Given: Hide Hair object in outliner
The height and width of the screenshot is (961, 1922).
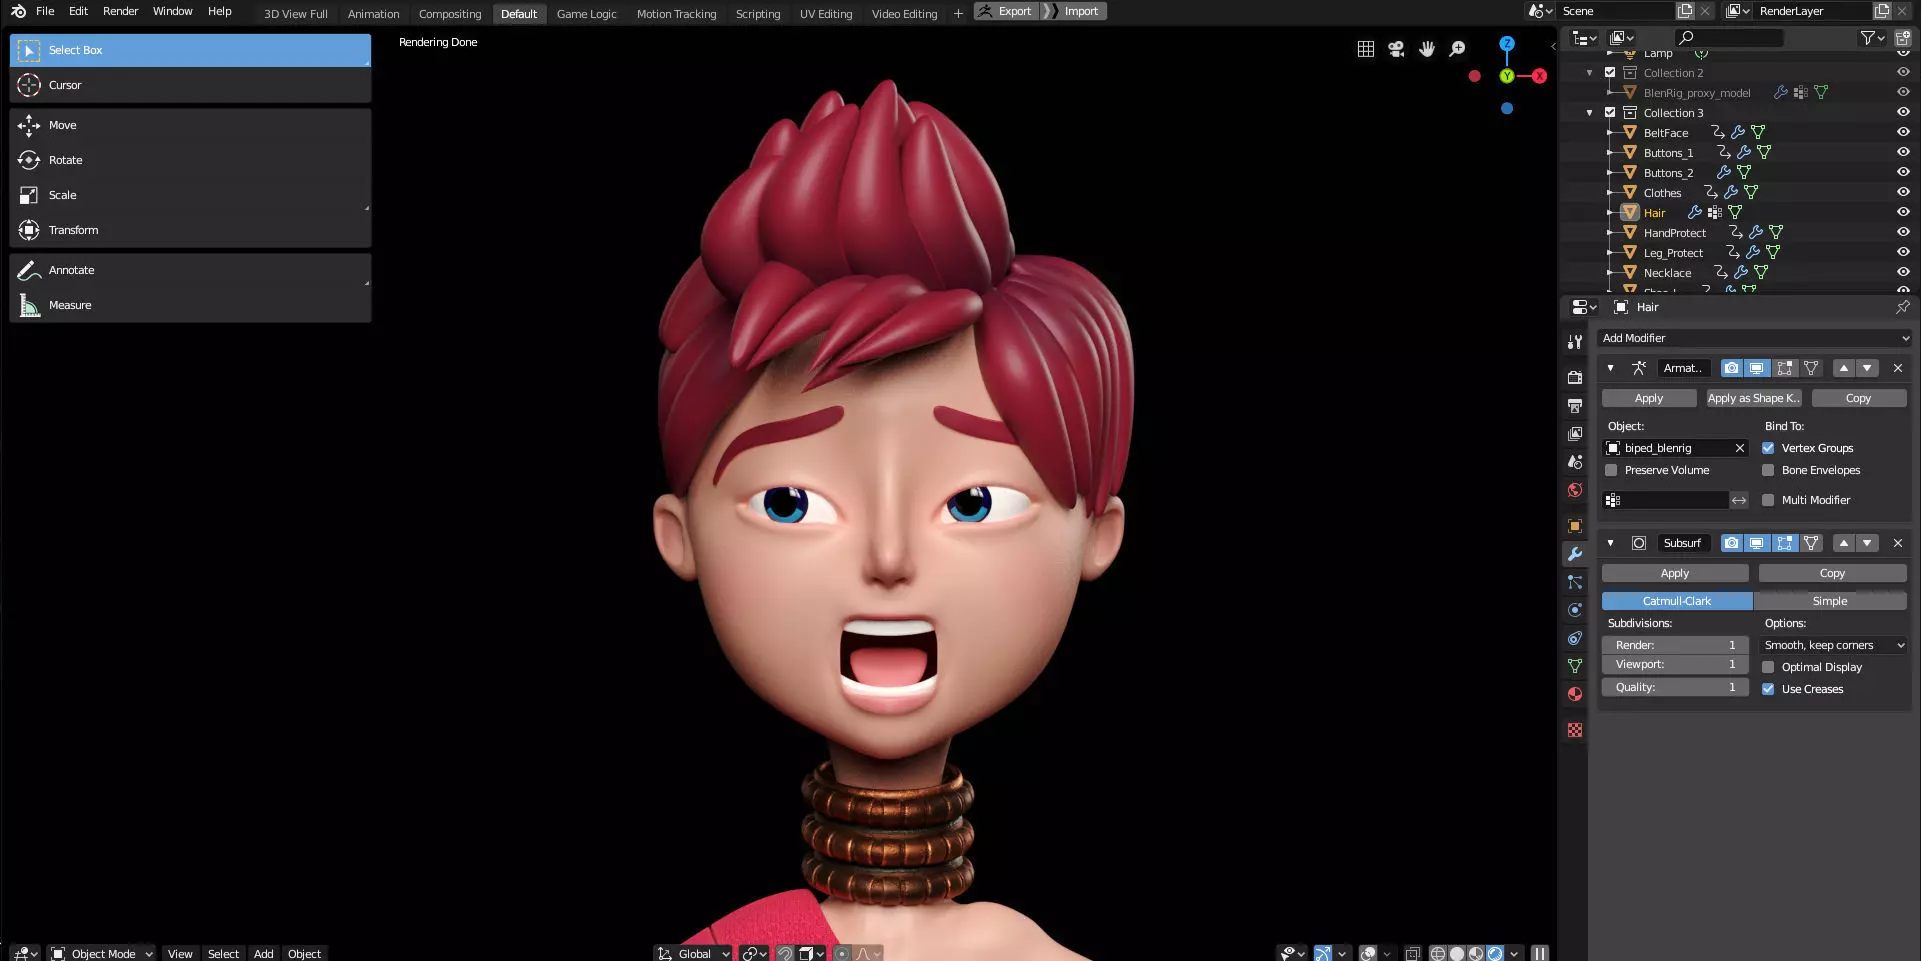Looking at the screenshot, I should pos(1903,212).
